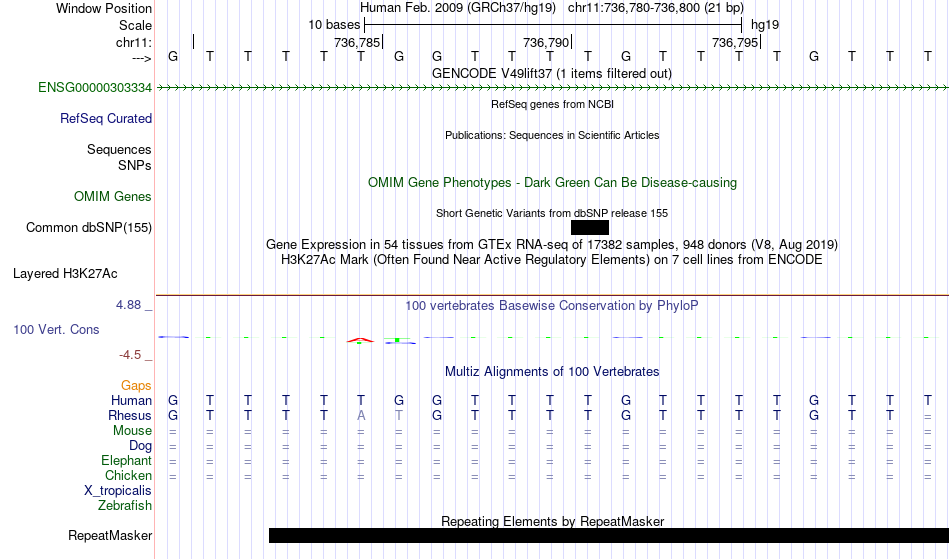Click the 10 bases scale bar
This screenshot has width=950, height=559.
[x=553, y=25]
